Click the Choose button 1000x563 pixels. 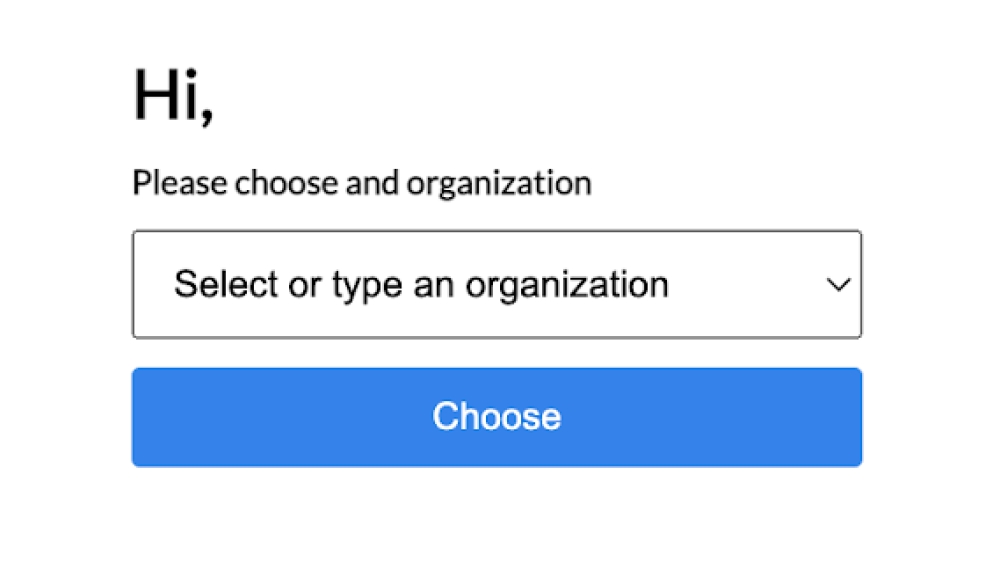pyautogui.click(x=497, y=417)
